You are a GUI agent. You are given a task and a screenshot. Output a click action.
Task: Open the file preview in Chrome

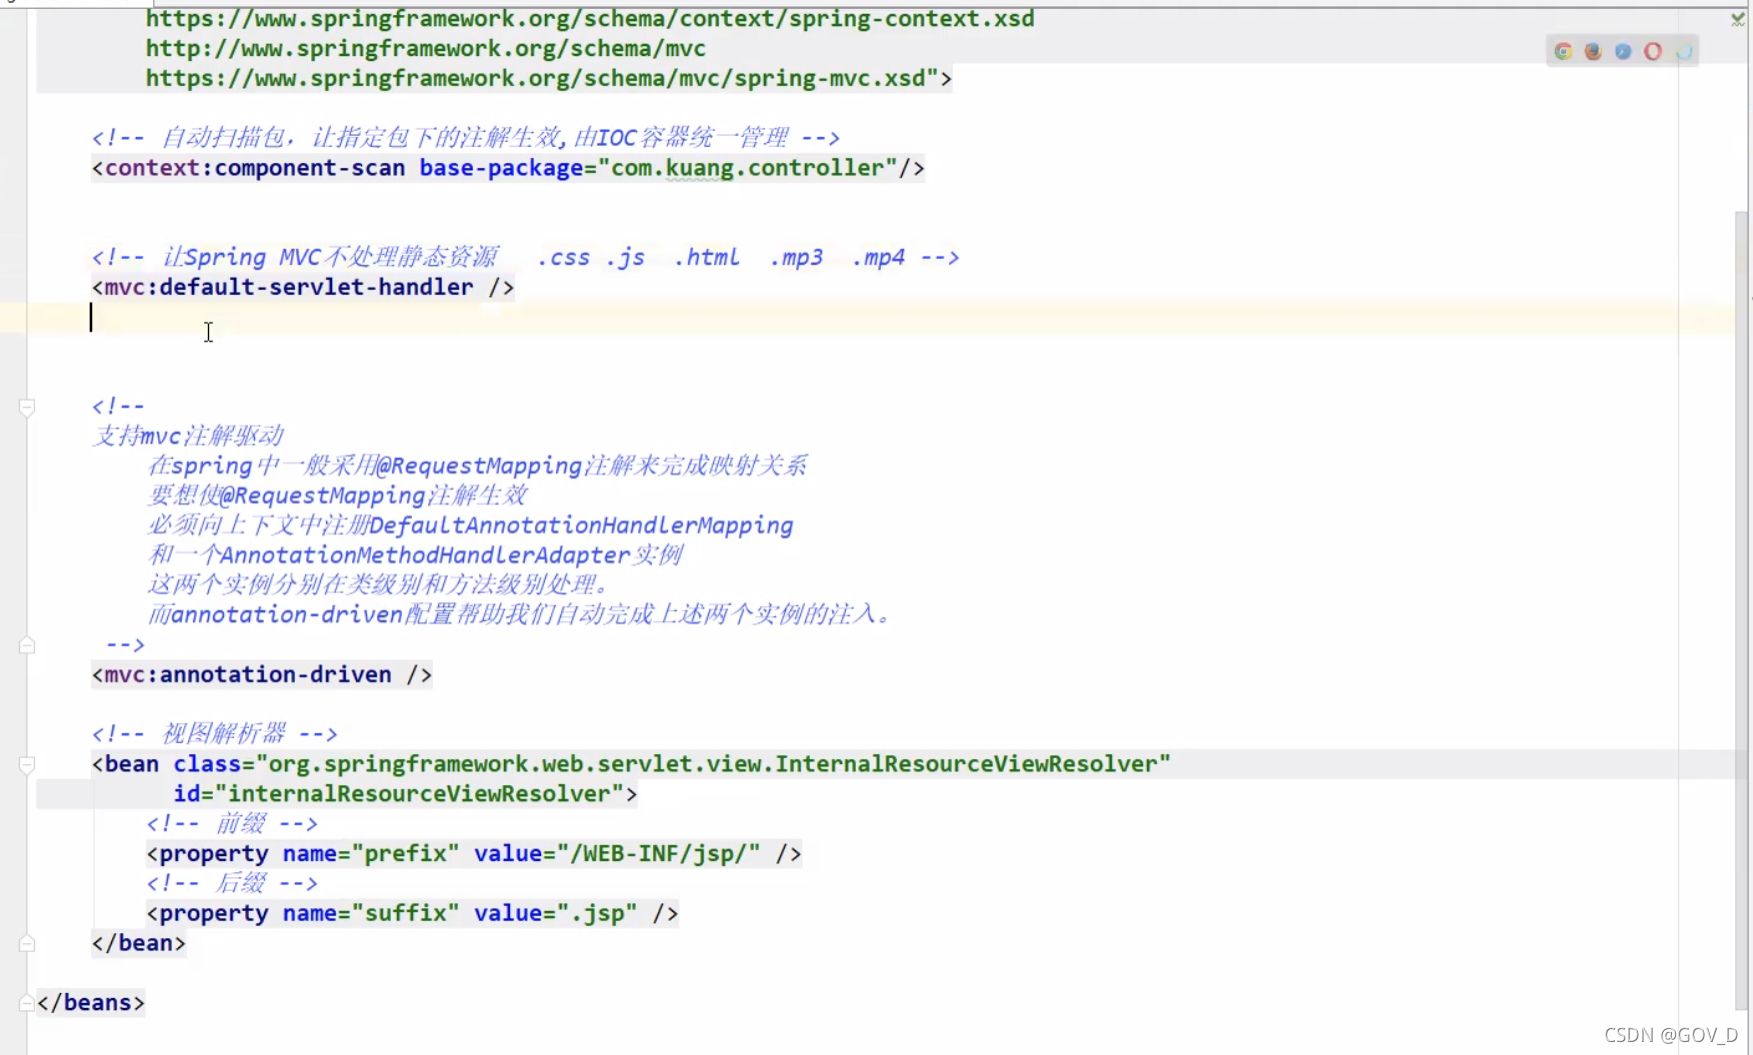click(1563, 51)
